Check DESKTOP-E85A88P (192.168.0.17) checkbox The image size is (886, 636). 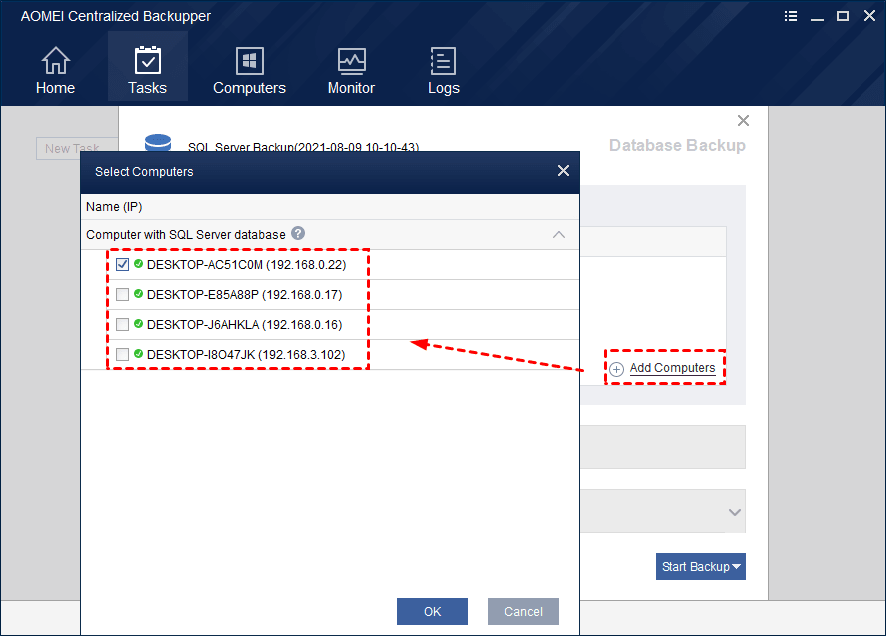pyautogui.click(x=123, y=294)
